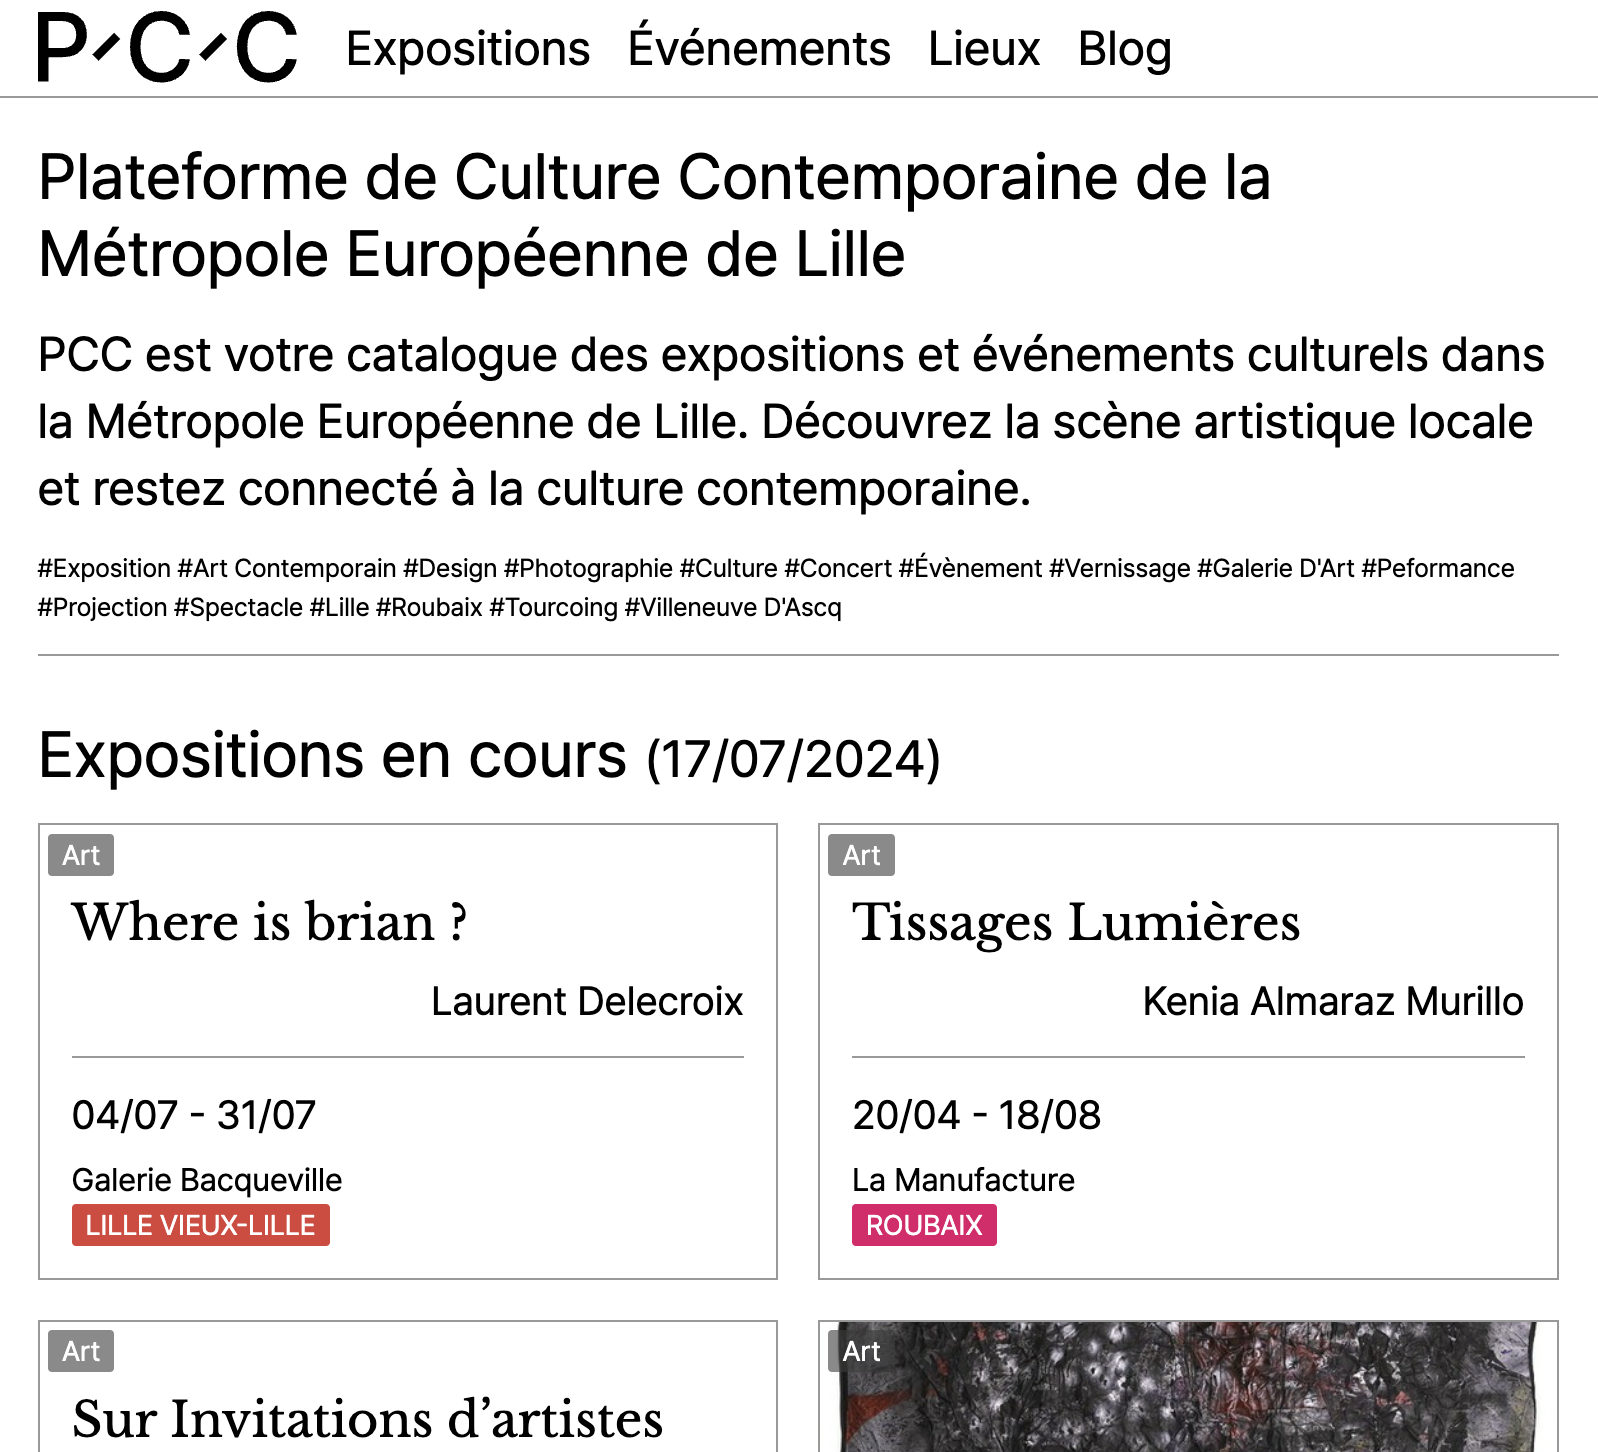Click Art badge on 'Where is brian ?' card

click(81, 855)
